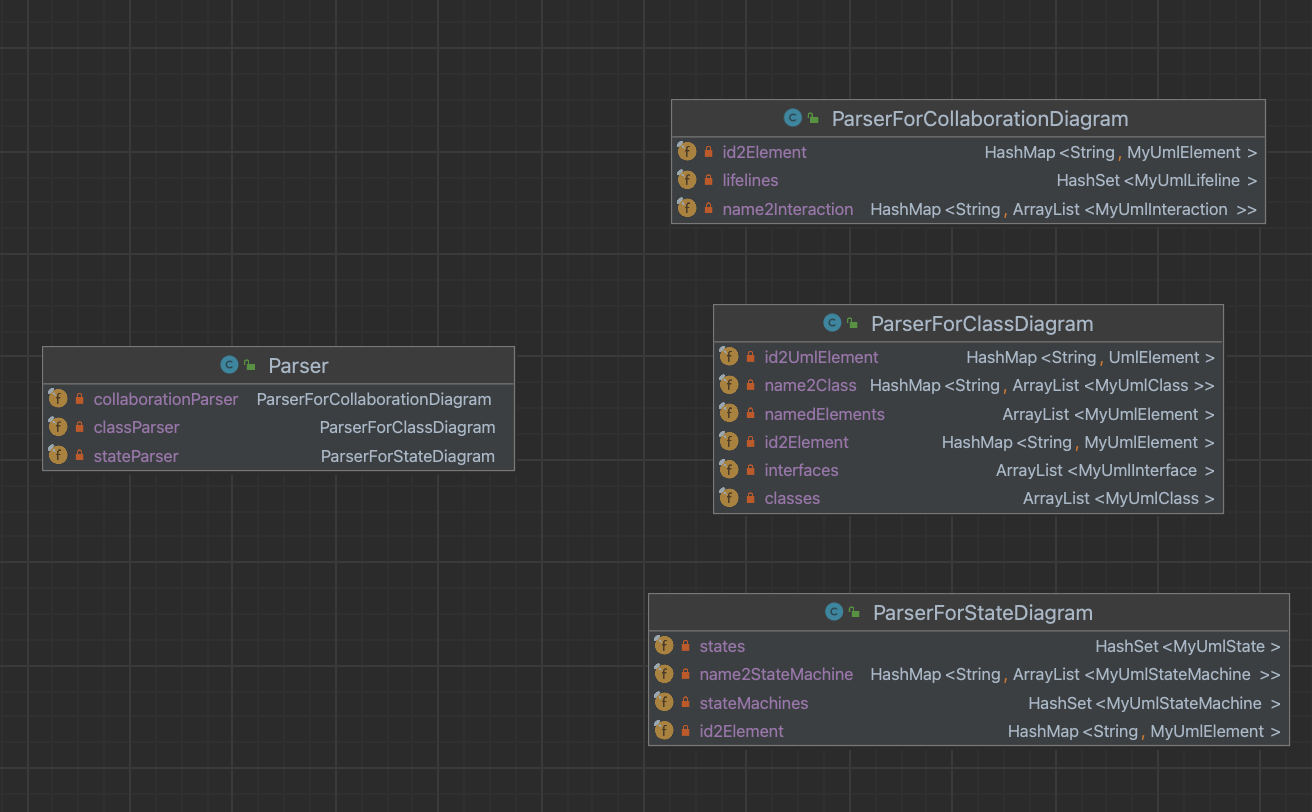Select the lifelines field name
This screenshot has width=1312, height=812.
(x=750, y=180)
